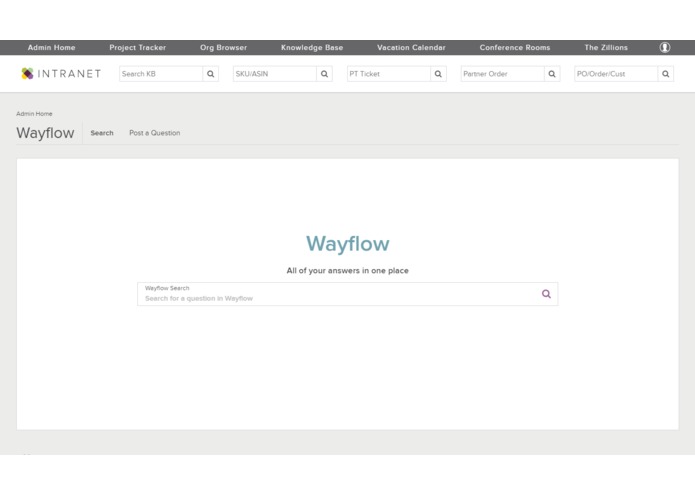Image resolution: width=695 pixels, height=494 pixels.
Task: Open The Zillions menu item
Action: (606, 47)
